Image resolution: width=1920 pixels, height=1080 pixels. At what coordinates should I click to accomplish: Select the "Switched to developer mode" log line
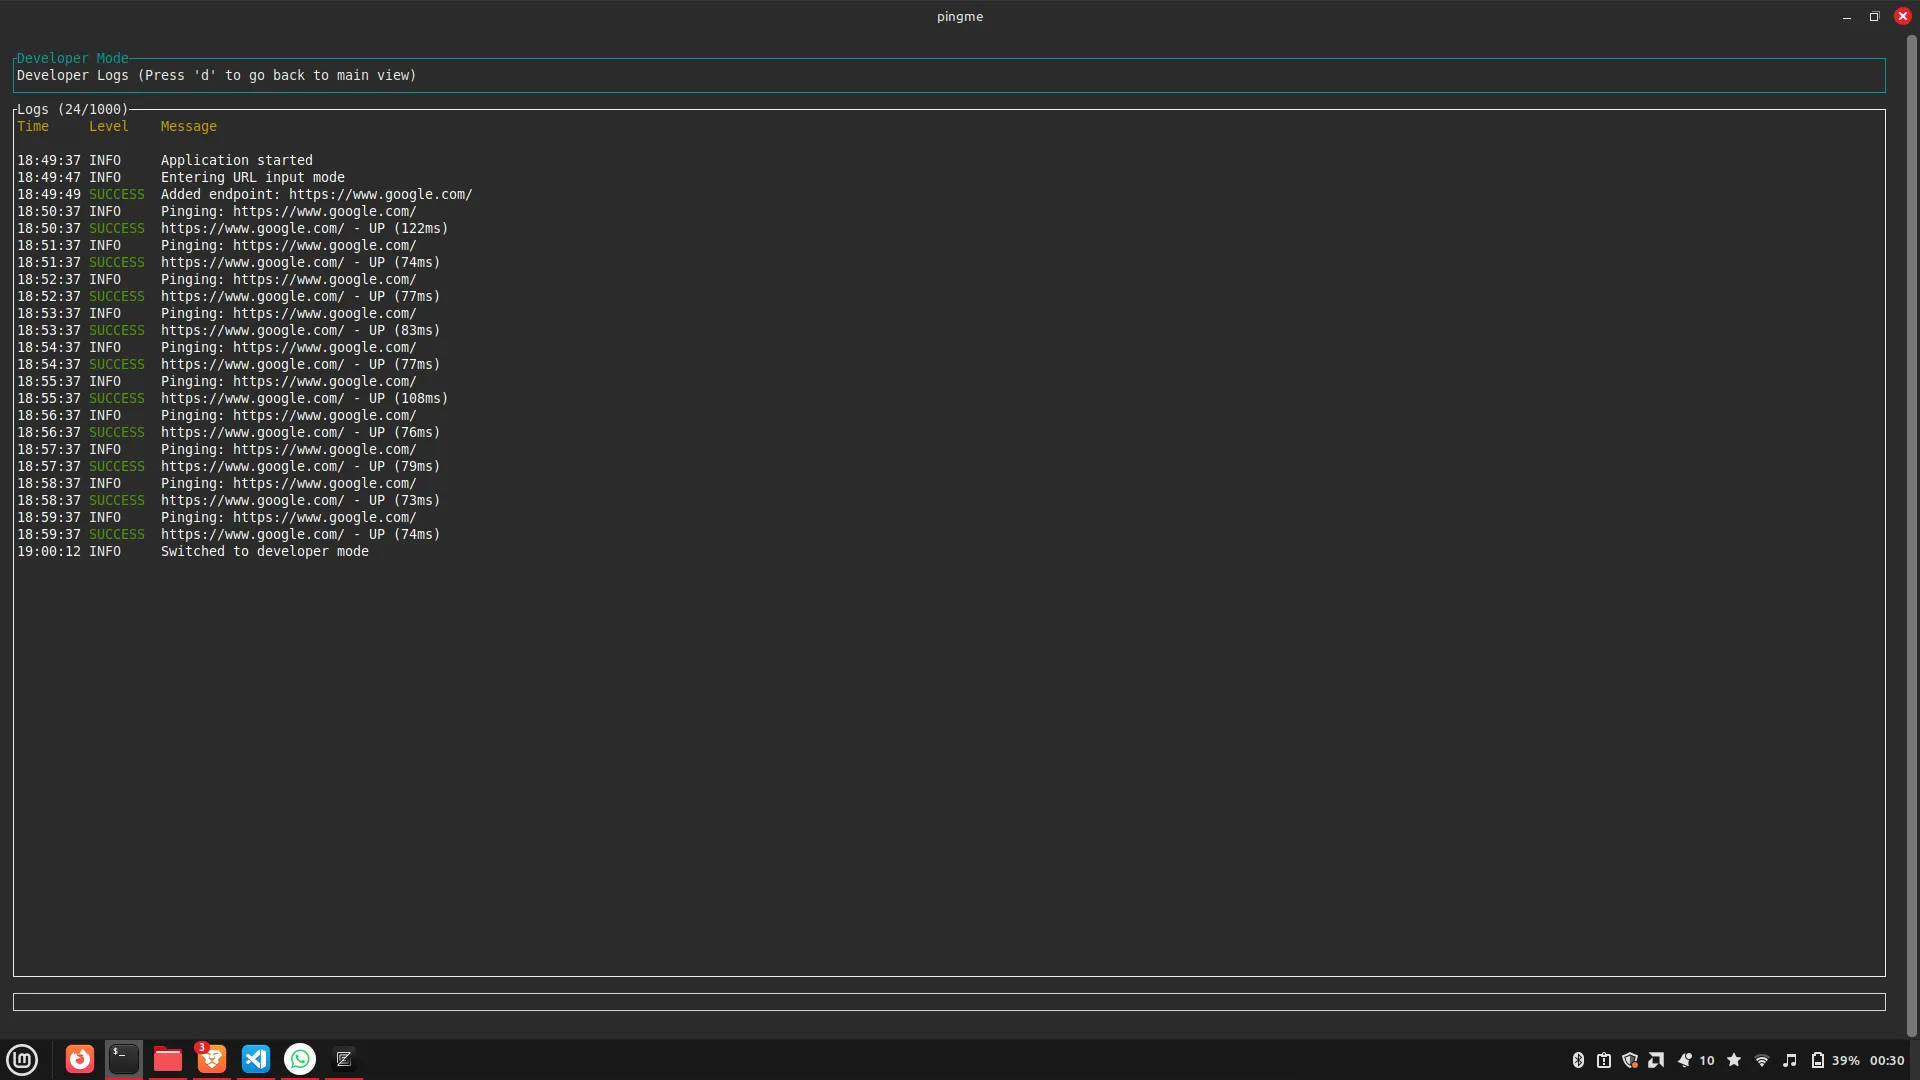[x=193, y=551]
